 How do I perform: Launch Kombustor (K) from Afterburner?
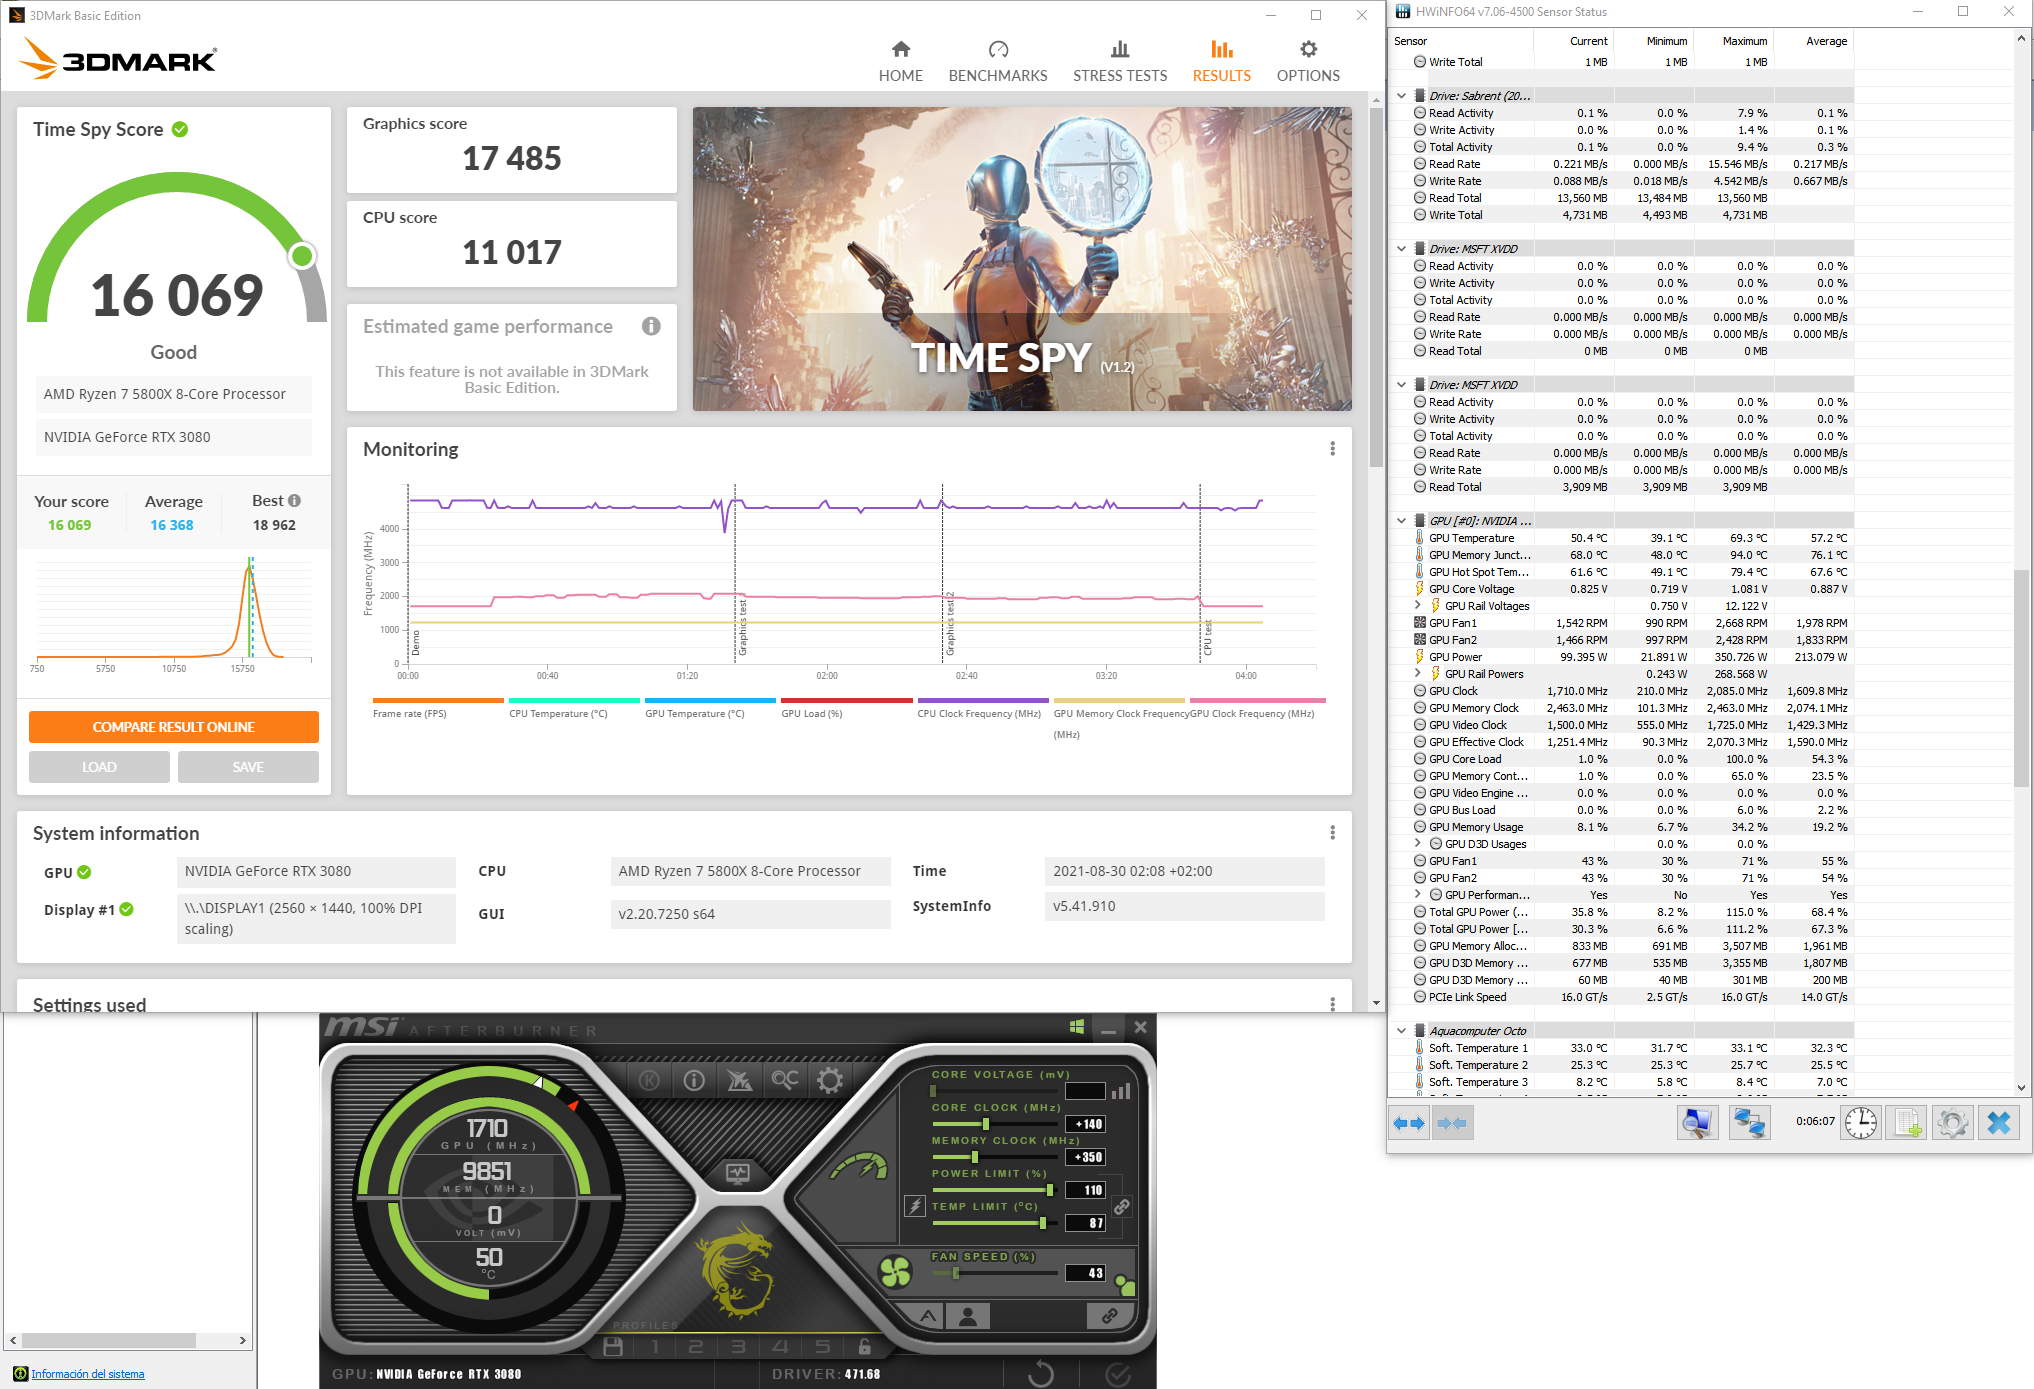649,1080
